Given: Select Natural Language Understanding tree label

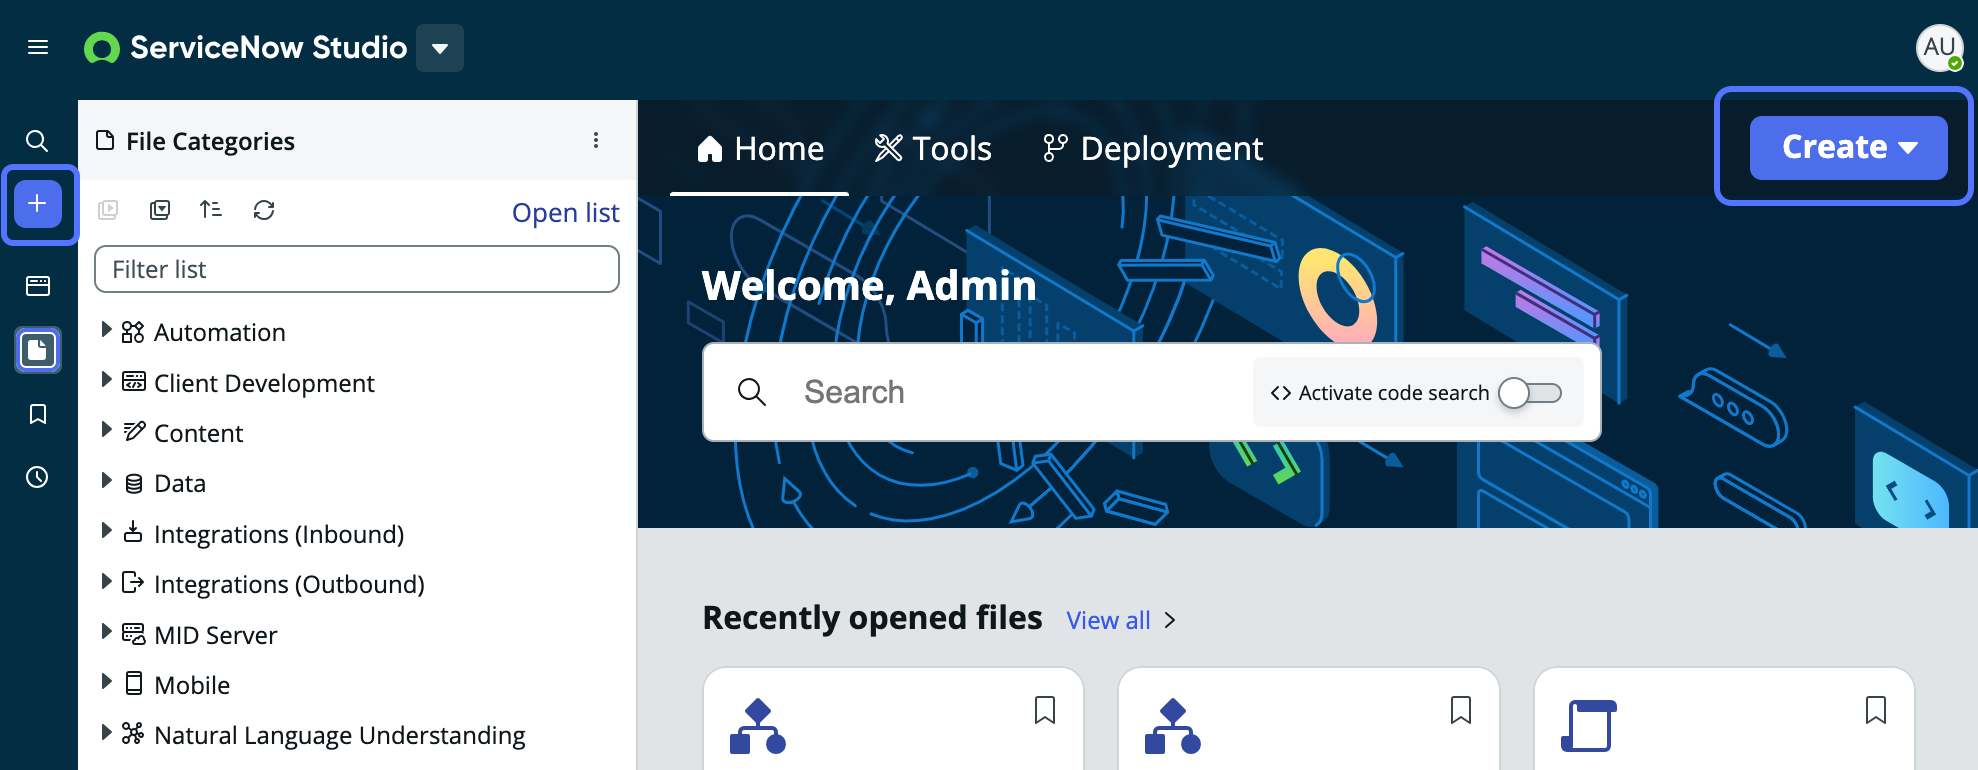Looking at the screenshot, I should click(339, 735).
